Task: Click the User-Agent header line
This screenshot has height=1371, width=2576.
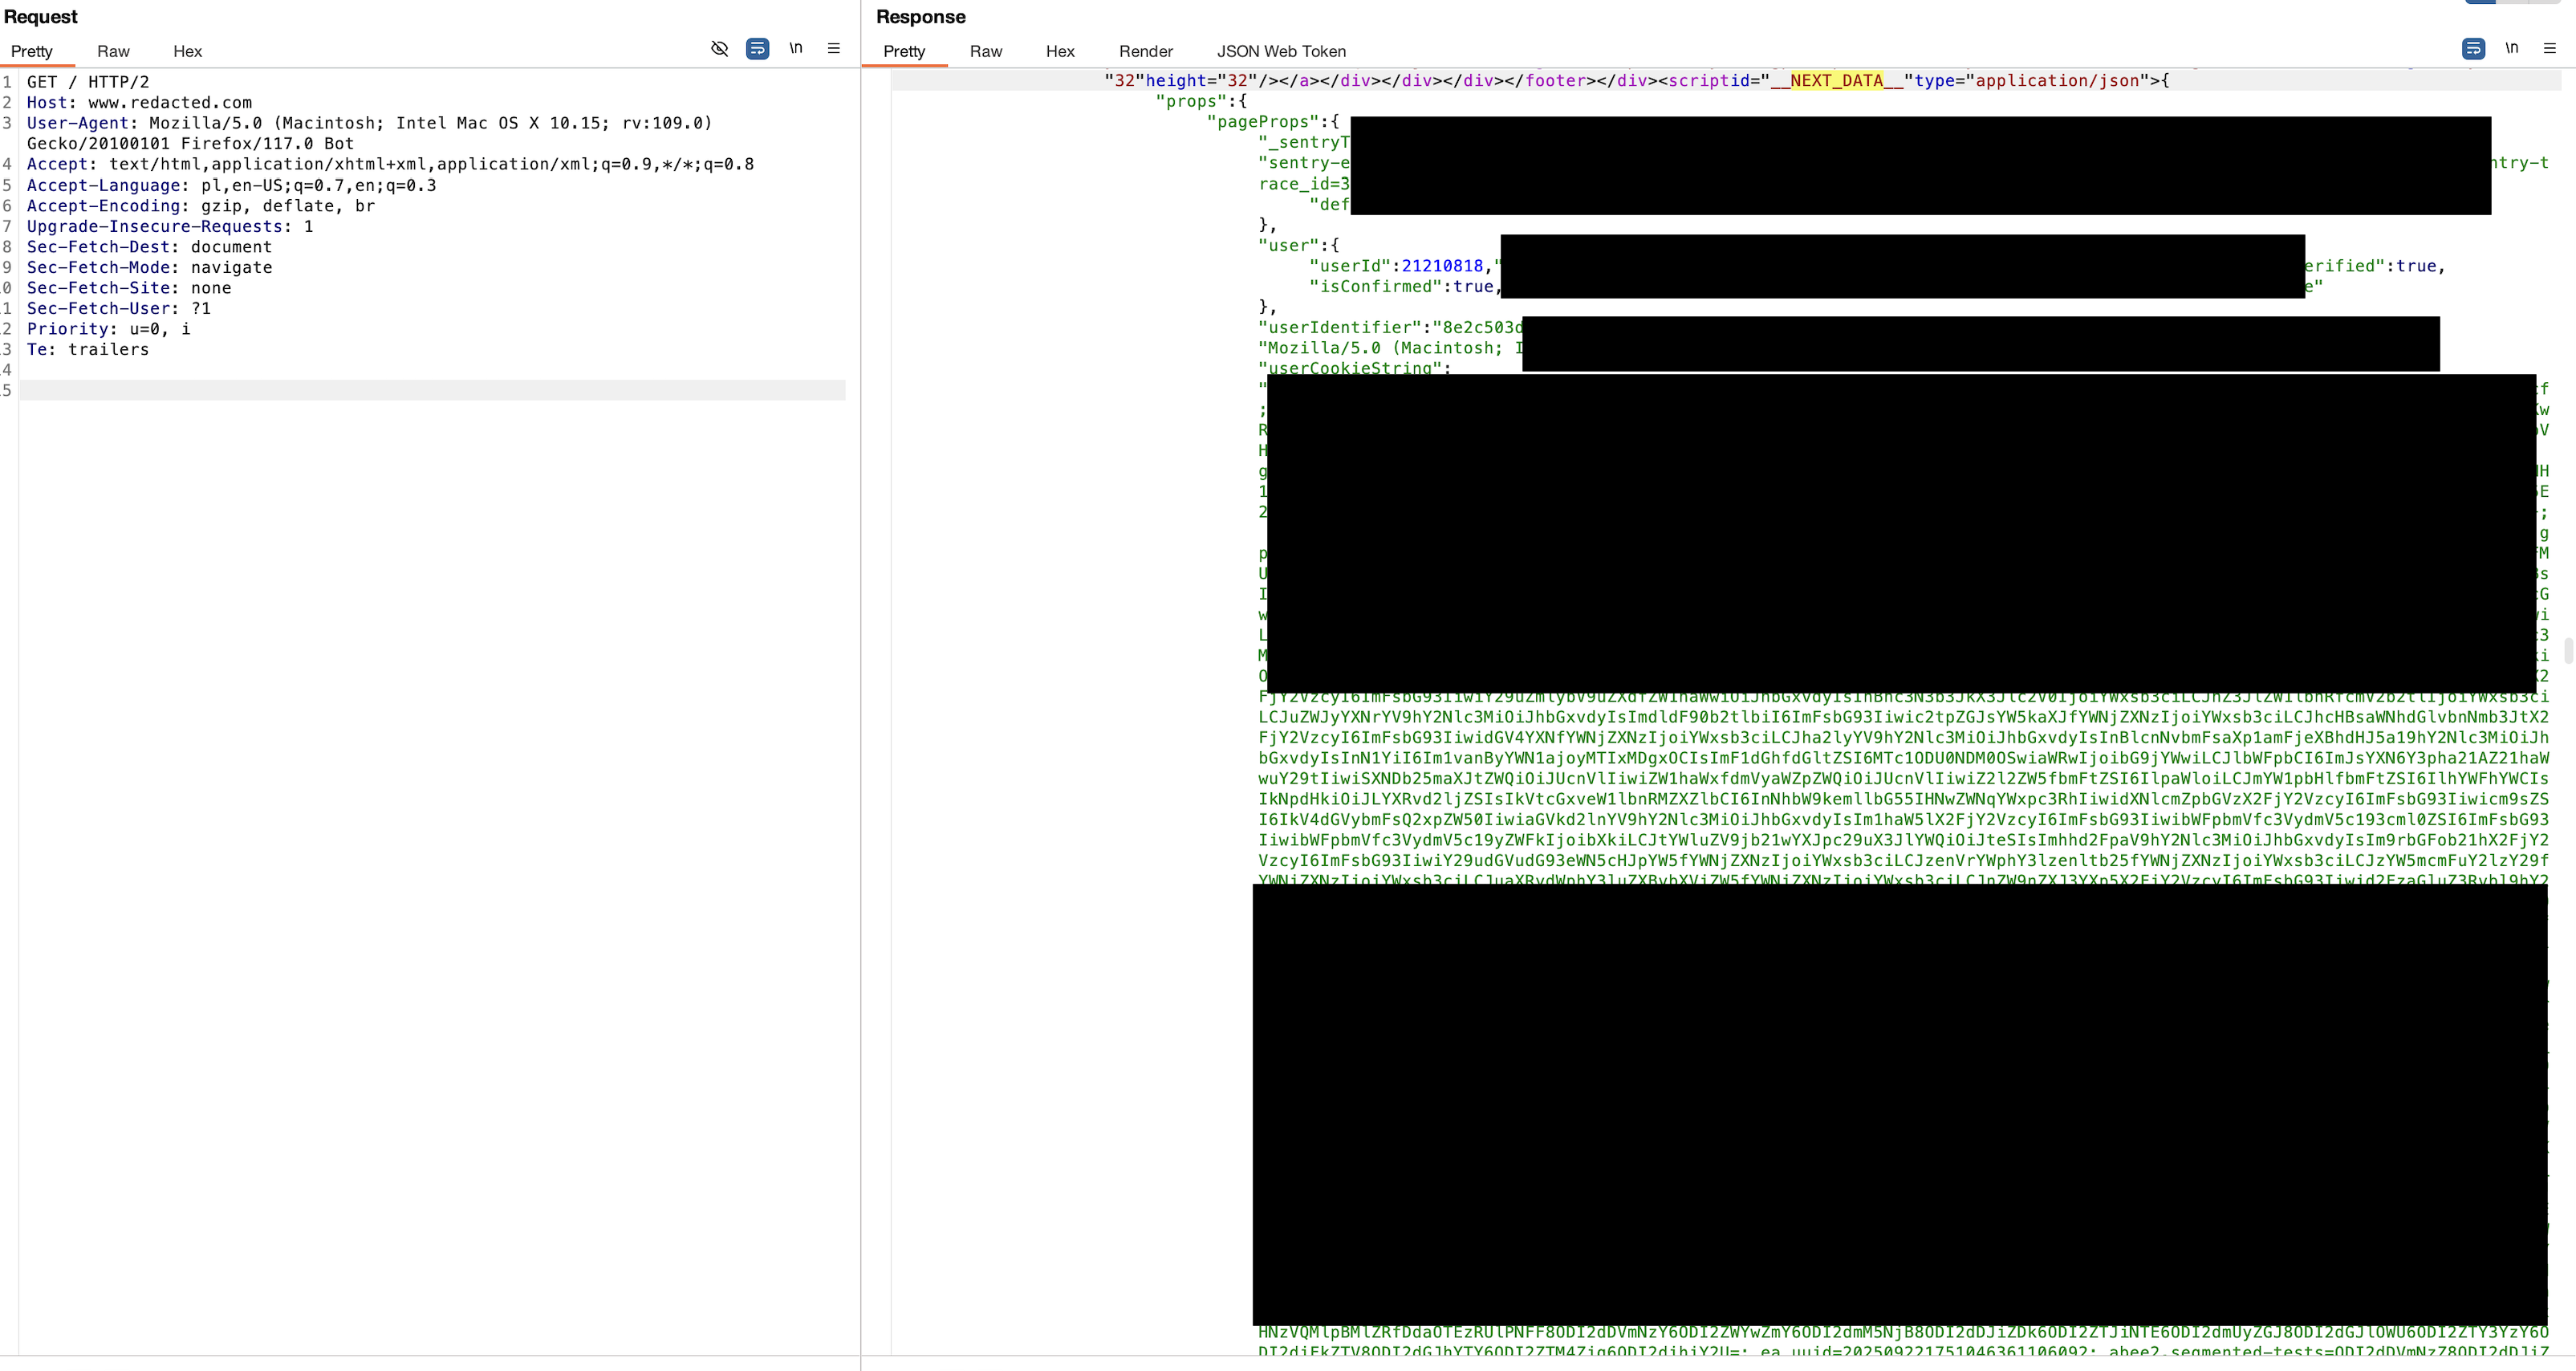Action: 370,123
